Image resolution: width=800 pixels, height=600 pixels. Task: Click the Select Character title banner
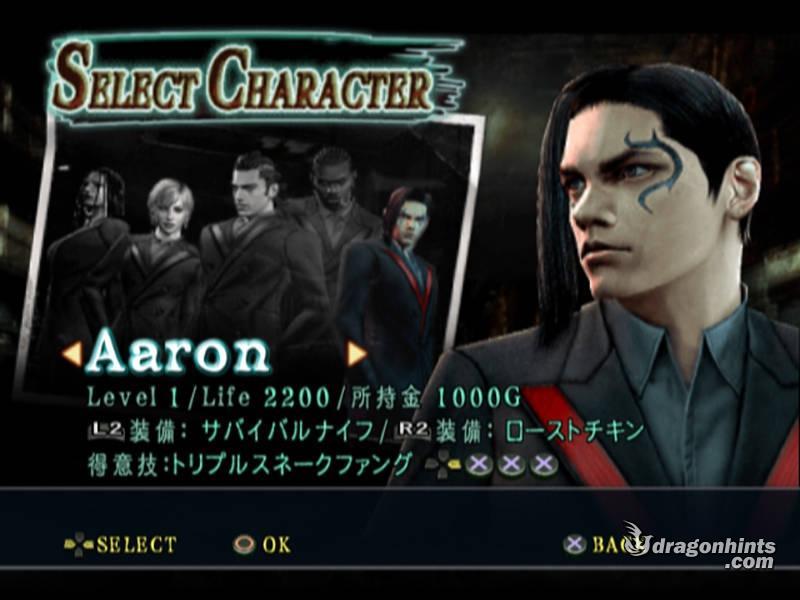tap(255, 77)
